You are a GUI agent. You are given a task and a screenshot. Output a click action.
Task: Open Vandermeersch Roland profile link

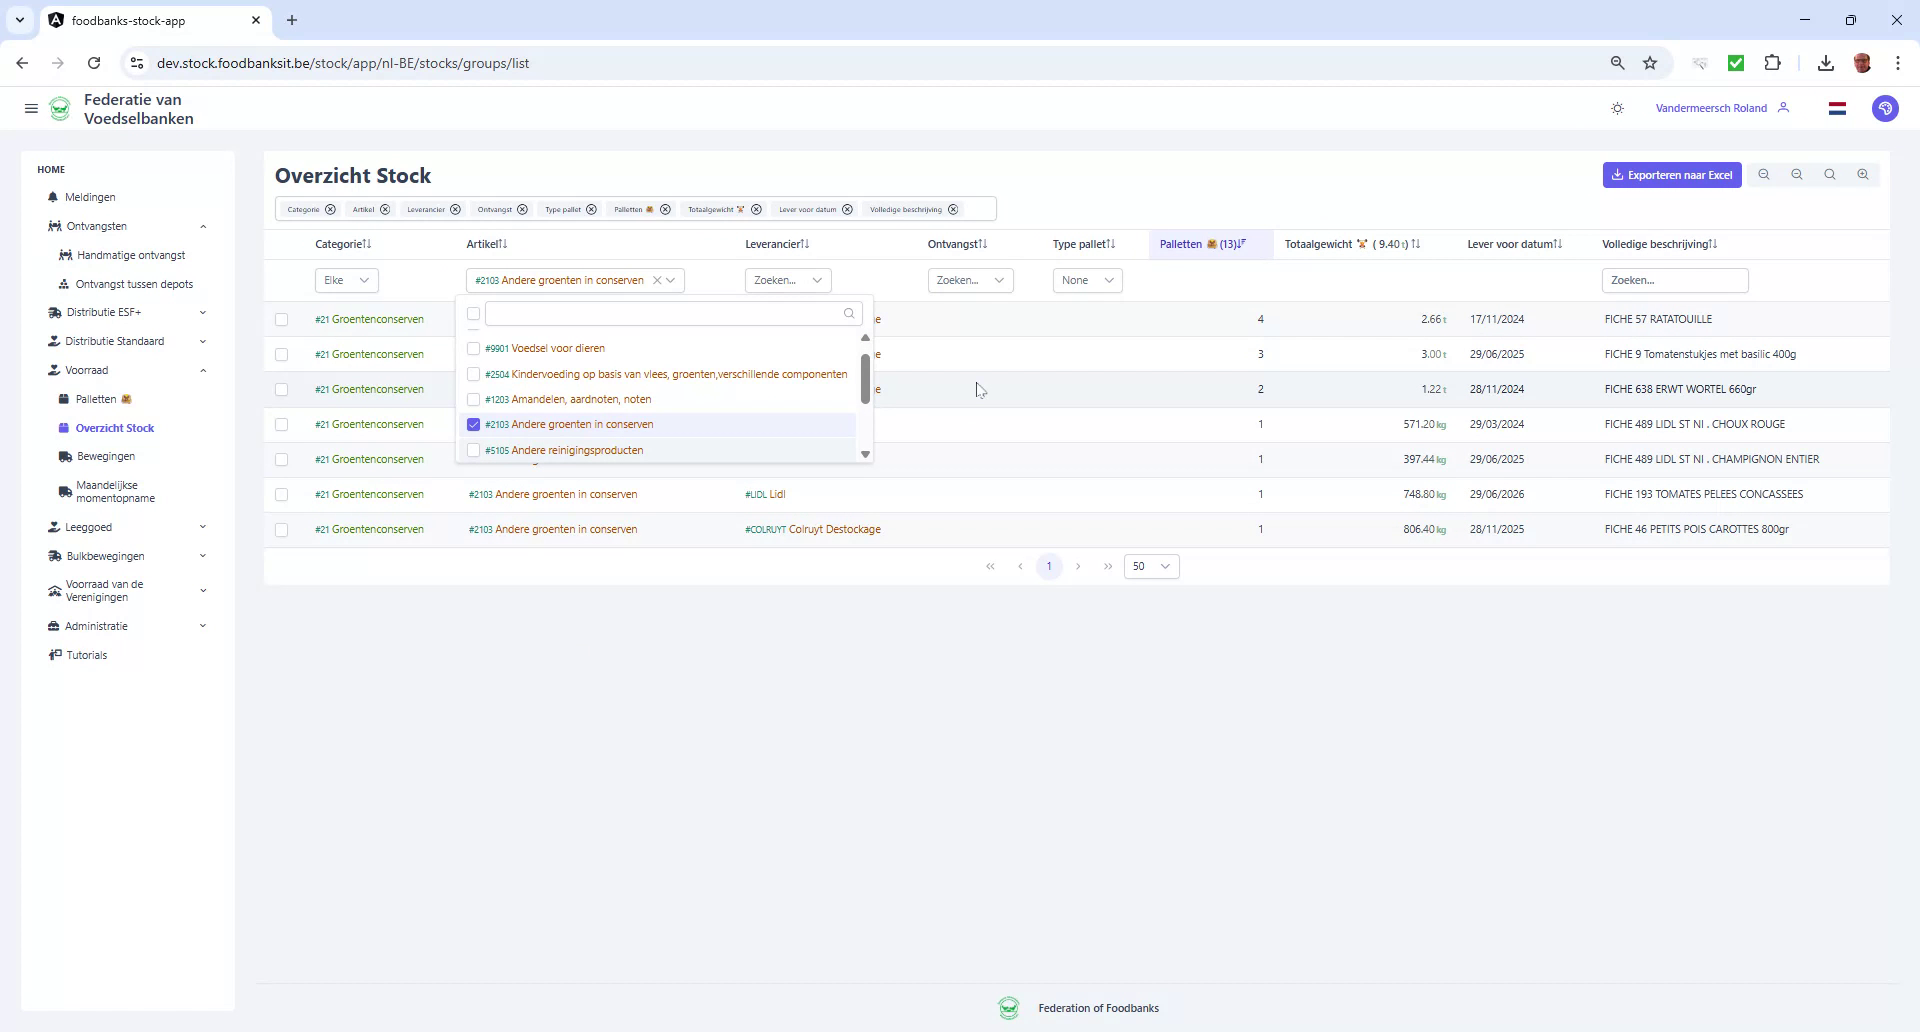click(1712, 108)
